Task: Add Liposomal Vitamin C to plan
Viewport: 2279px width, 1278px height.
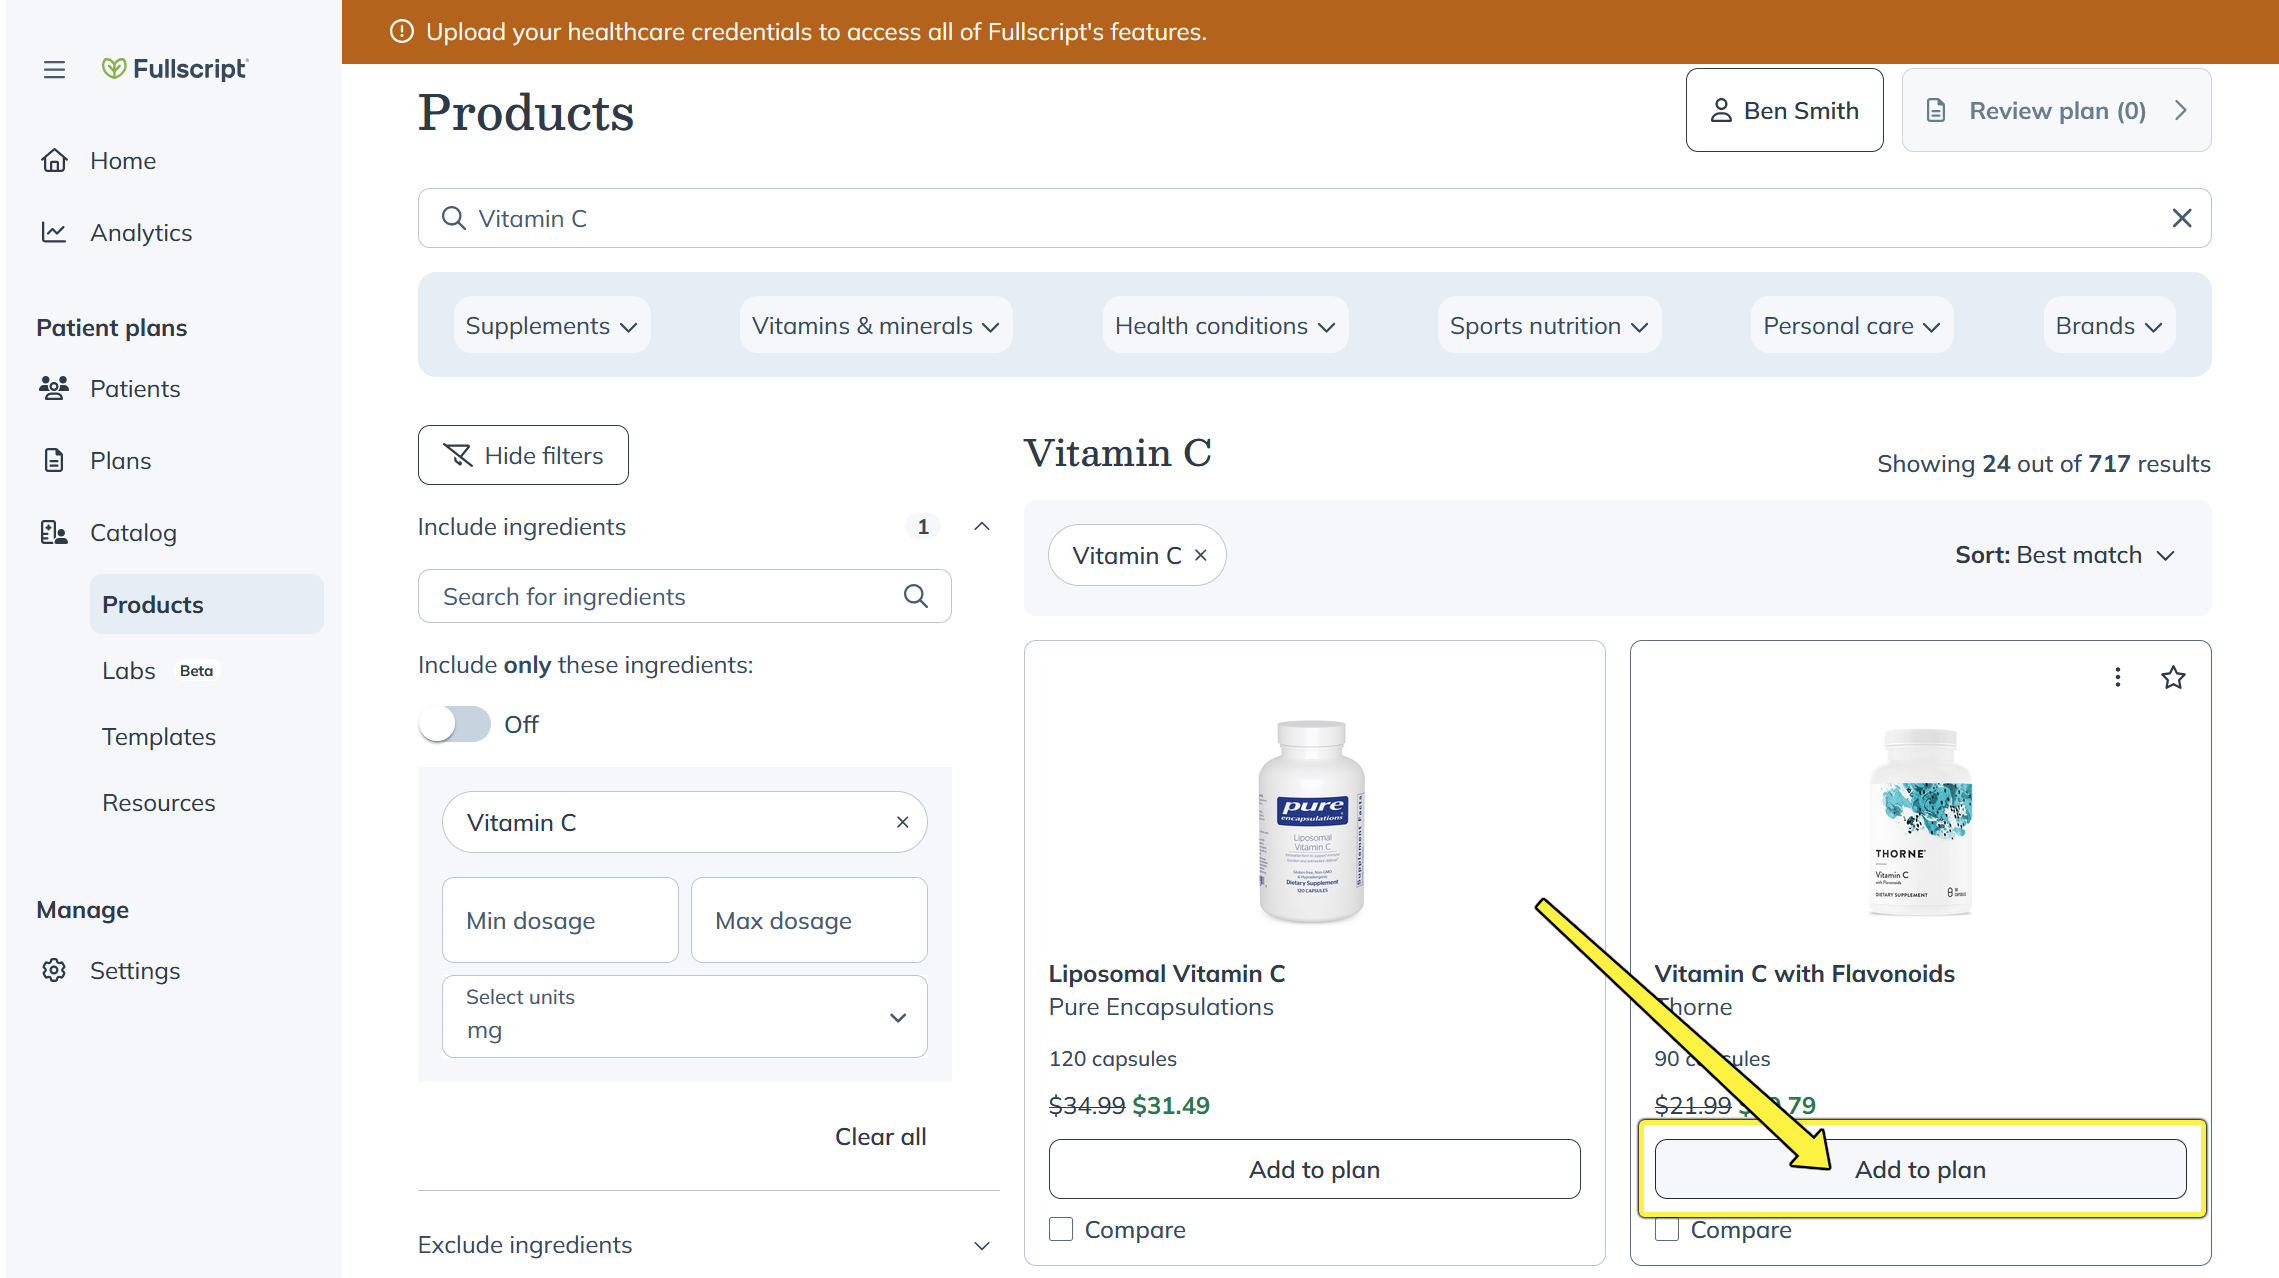Action: (1314, 1169)
